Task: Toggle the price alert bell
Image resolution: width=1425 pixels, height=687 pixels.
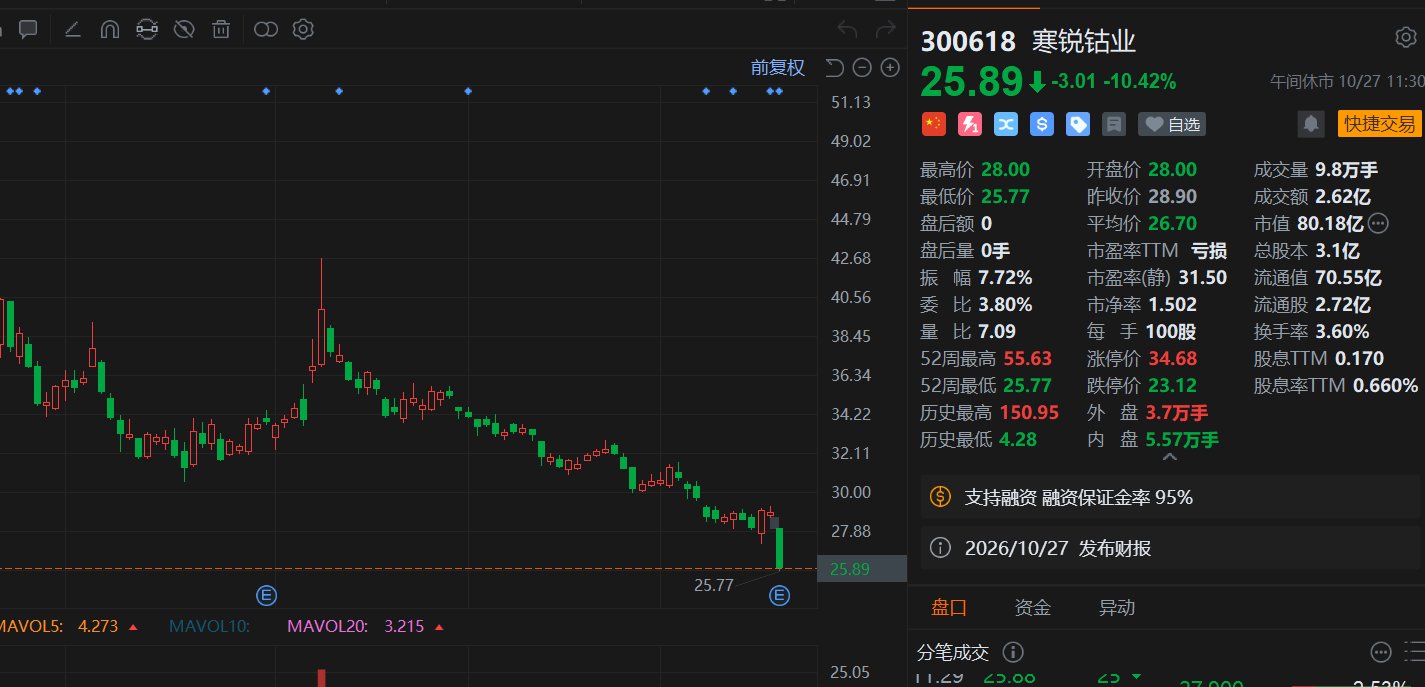Action: pos(1309,124)
